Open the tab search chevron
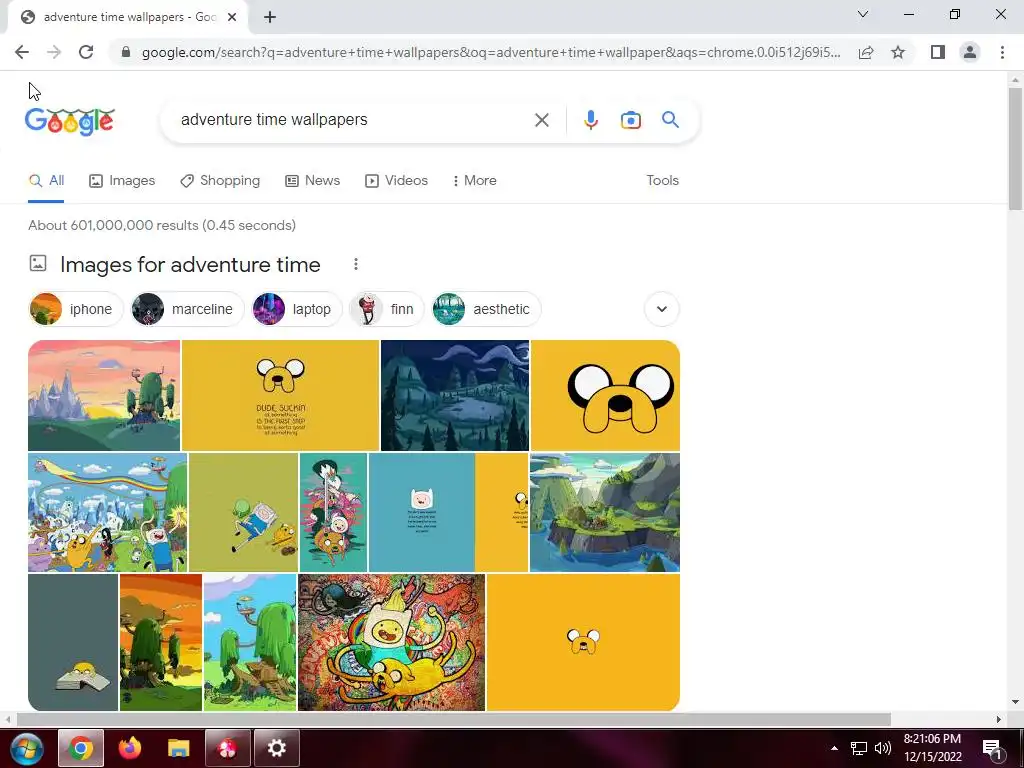1024x768 pixels. [863, 14]
